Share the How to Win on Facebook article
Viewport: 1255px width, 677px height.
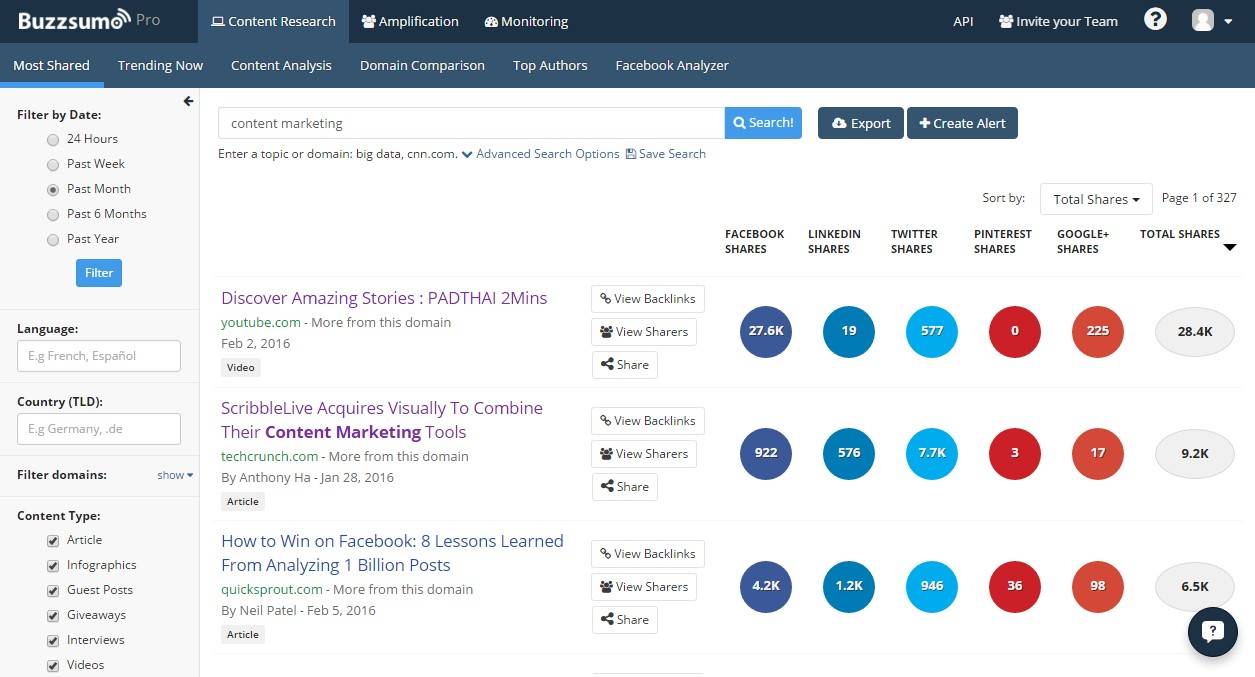point(624,620)
